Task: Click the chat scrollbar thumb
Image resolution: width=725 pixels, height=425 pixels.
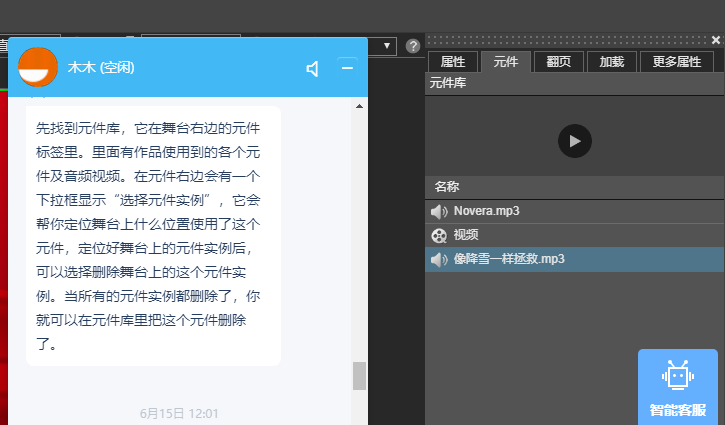Action: point(359,376)
